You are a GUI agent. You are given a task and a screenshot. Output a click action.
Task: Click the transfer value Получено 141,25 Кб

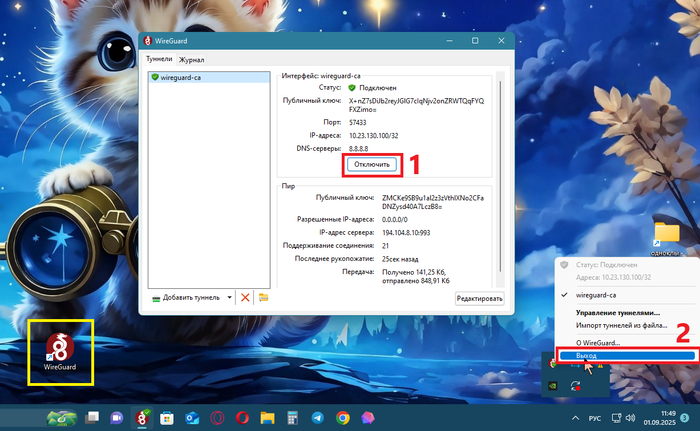(x=416, y=276)
